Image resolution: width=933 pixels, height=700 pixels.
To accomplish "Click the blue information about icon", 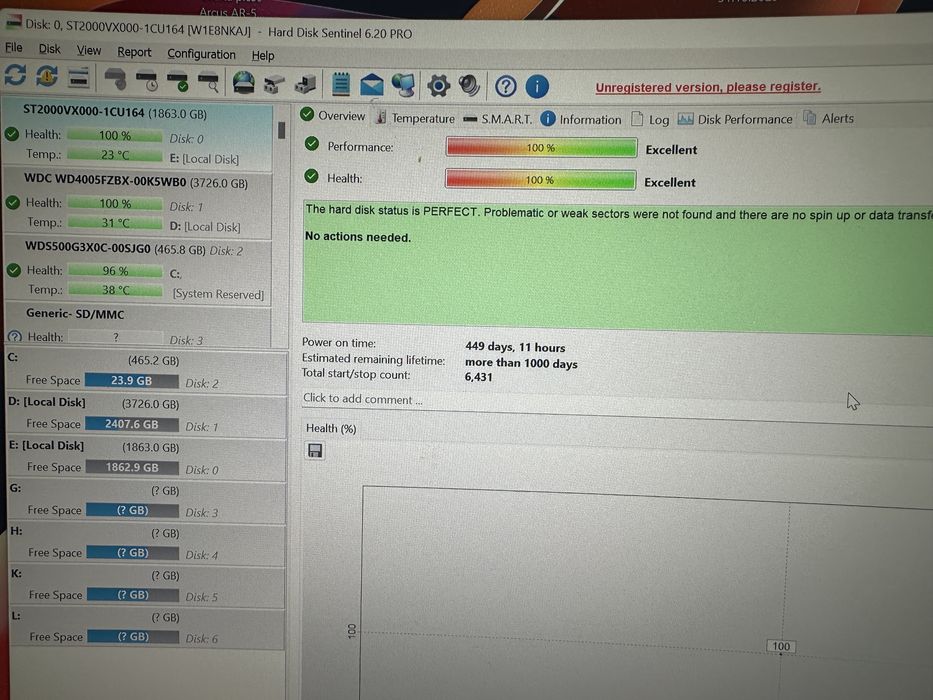I will coord(537,87).
